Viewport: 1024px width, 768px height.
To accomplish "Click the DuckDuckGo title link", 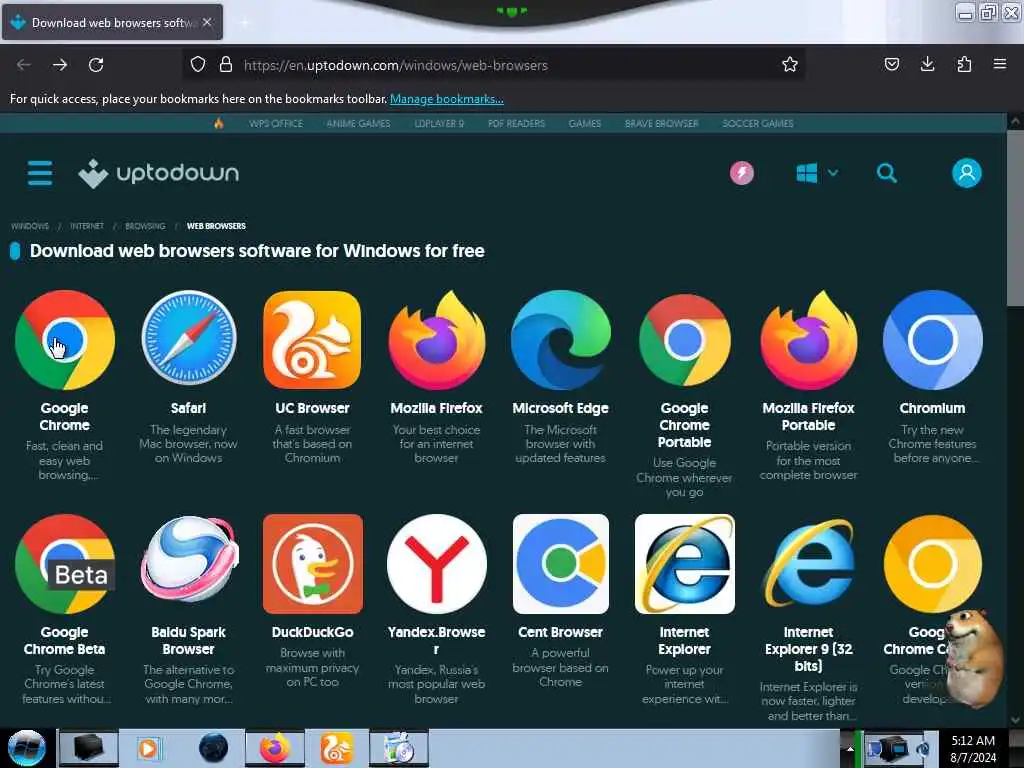I will pyautogui.click(x=312, y=632).
